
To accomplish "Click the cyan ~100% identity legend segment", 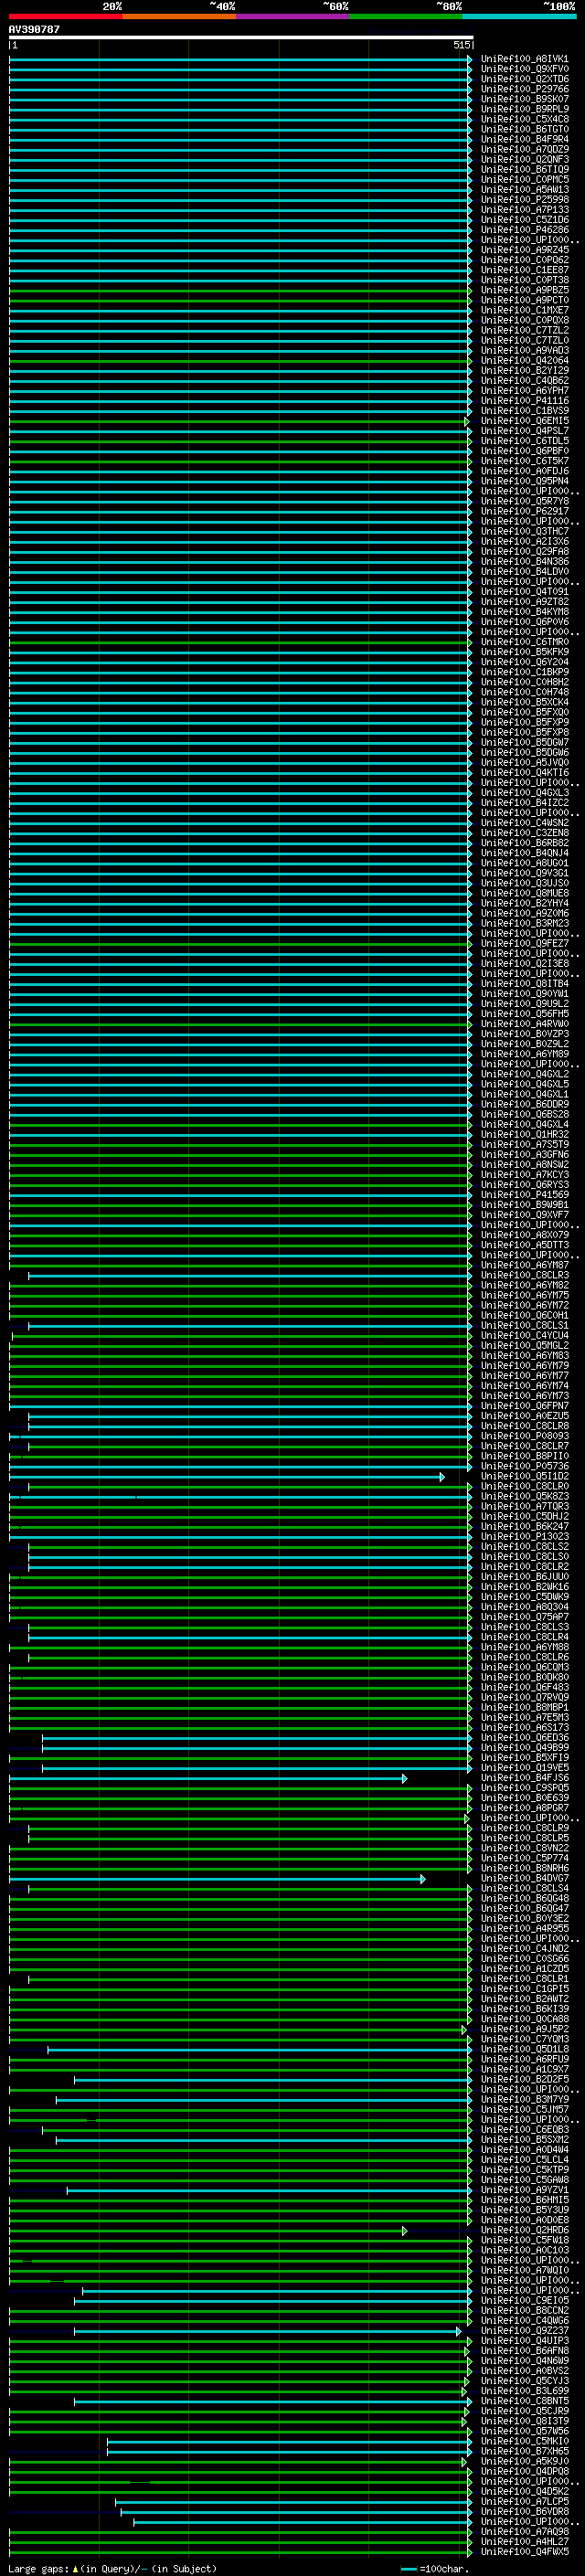I will pyautogui.click(x=519, y=16).
